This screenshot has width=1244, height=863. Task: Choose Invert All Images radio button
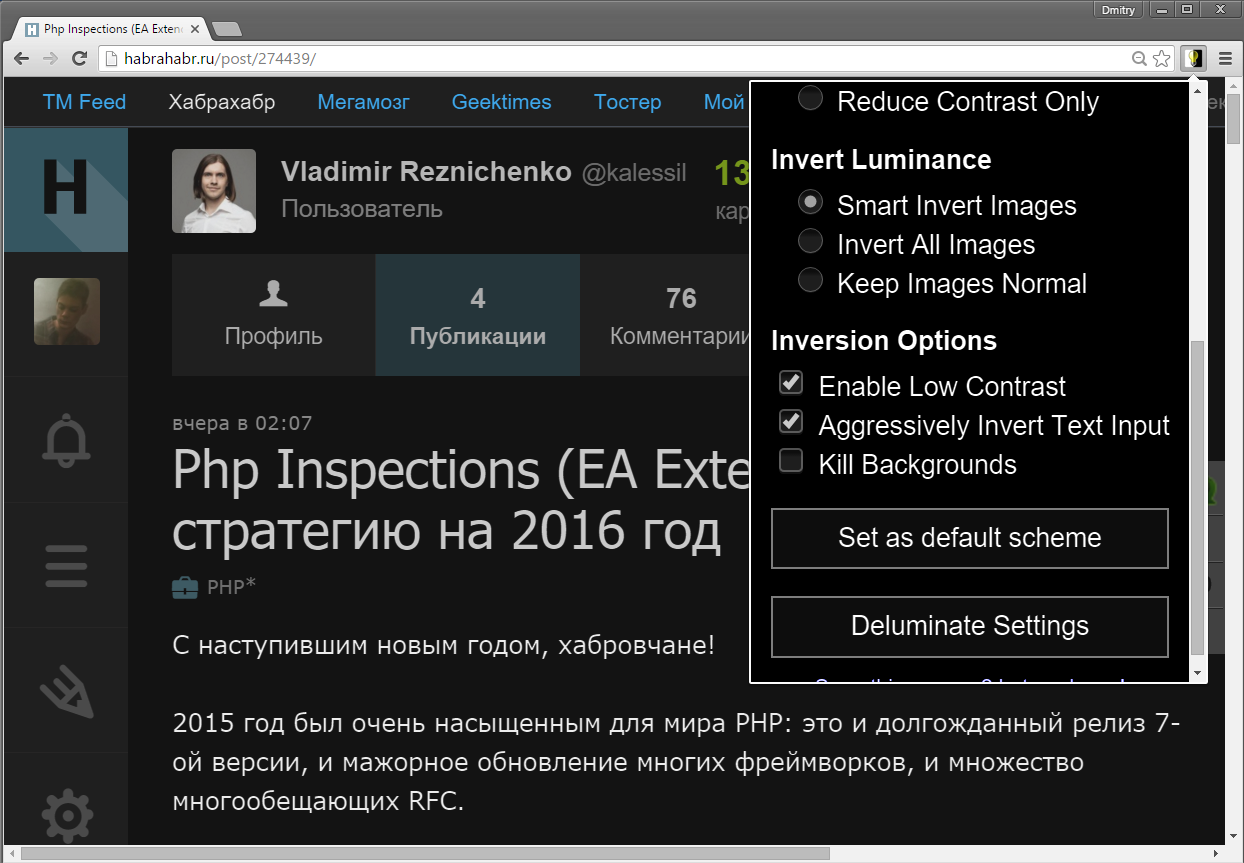pos(810,242)
